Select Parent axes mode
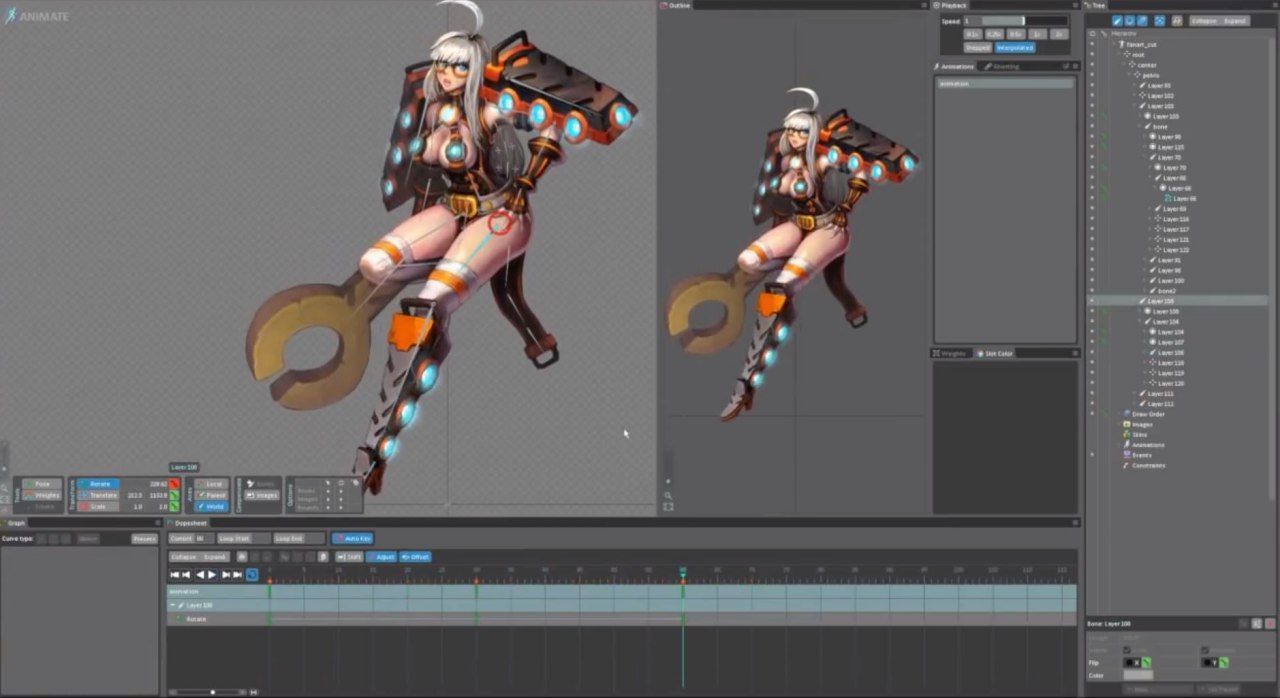Viewport: 1280px width, 698px height. pos(211,495)
